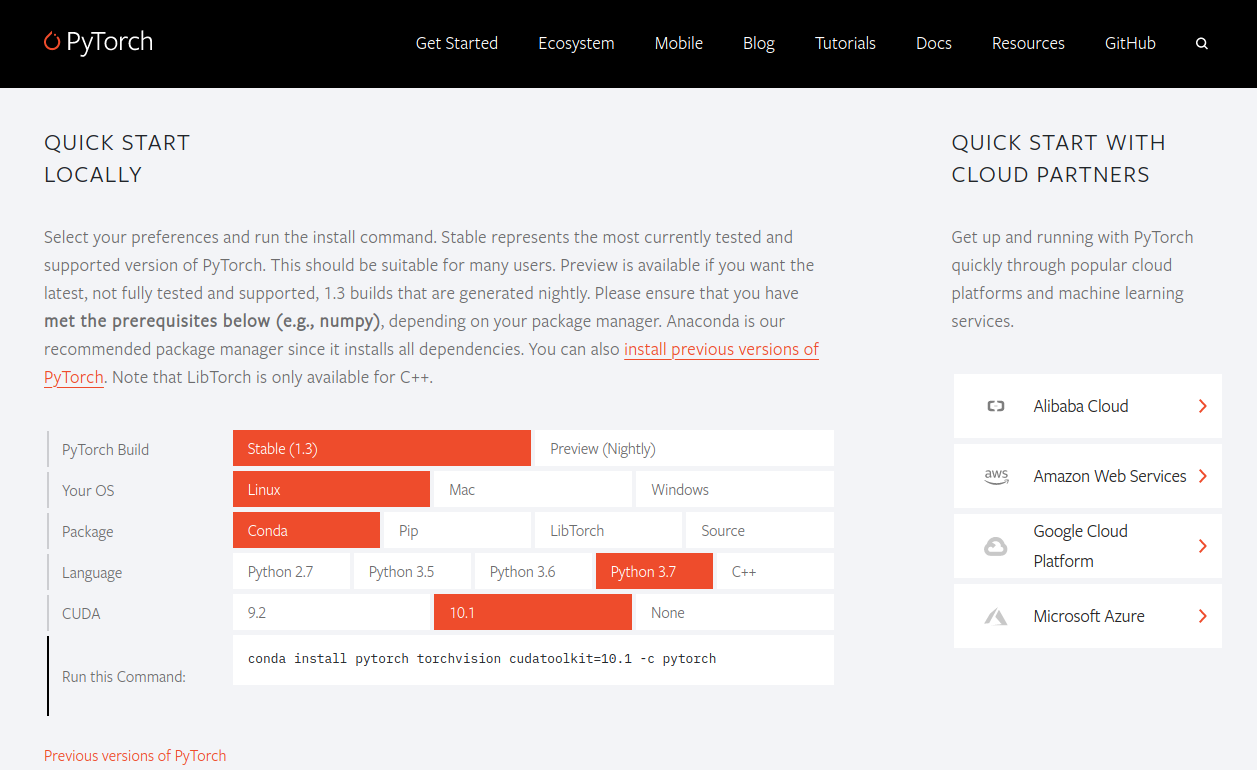
Task: Click the Alibaba Cloud logo icon
Action: coord(995,406)
